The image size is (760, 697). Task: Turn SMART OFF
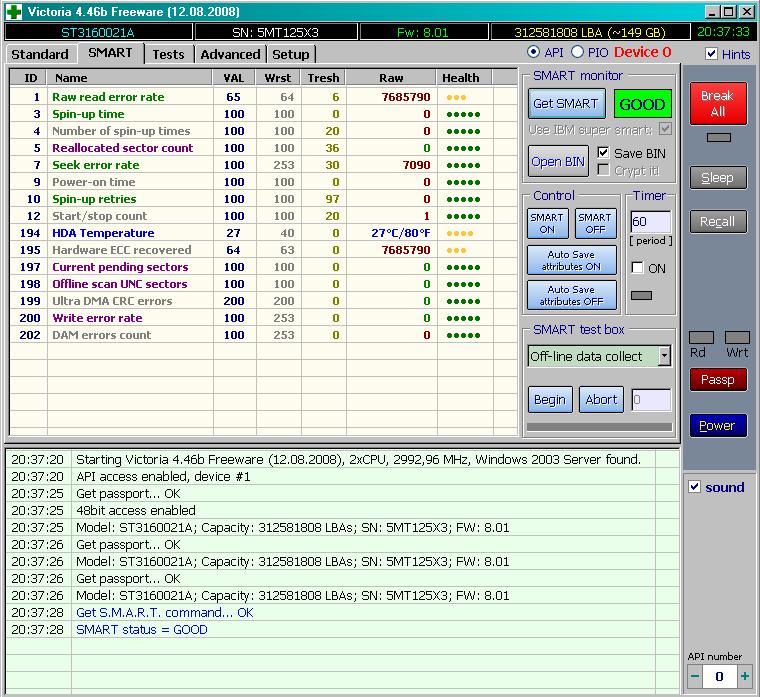point(595,223)
